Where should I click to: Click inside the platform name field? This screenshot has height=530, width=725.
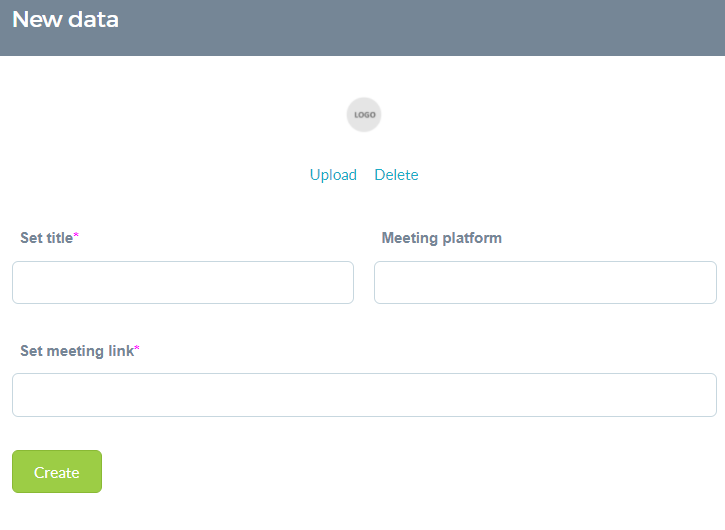[x=545, y=283]
